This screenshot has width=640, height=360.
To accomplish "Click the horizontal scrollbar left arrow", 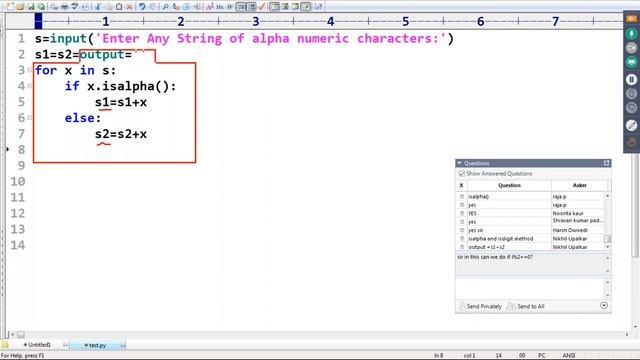I will [13, 334].
